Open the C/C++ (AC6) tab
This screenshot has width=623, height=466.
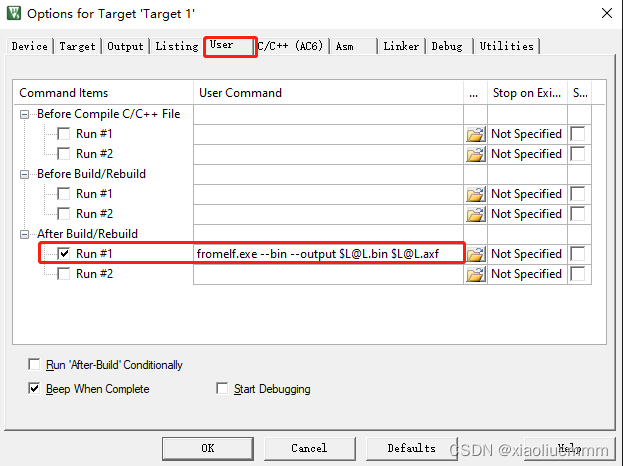290,46
